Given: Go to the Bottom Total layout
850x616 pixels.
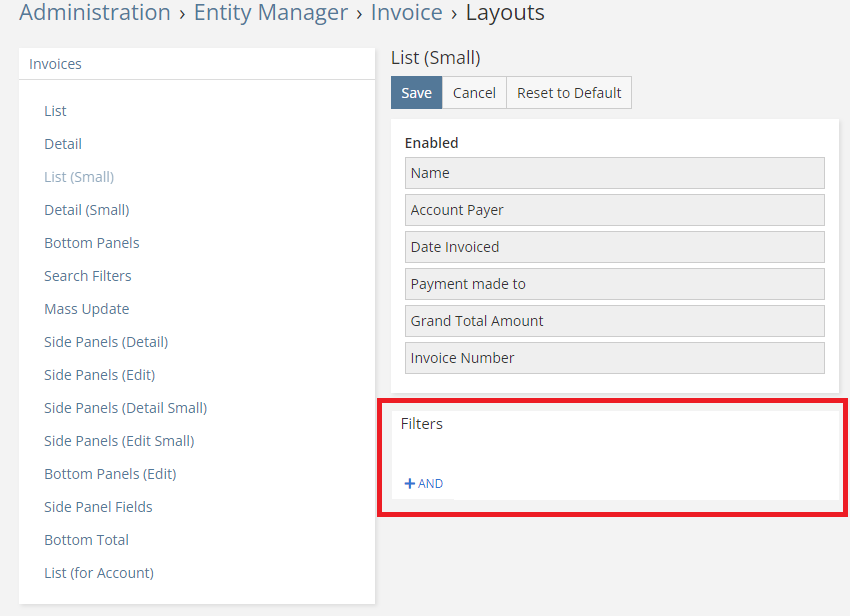Looking at the screenshot, I should 86,540.
